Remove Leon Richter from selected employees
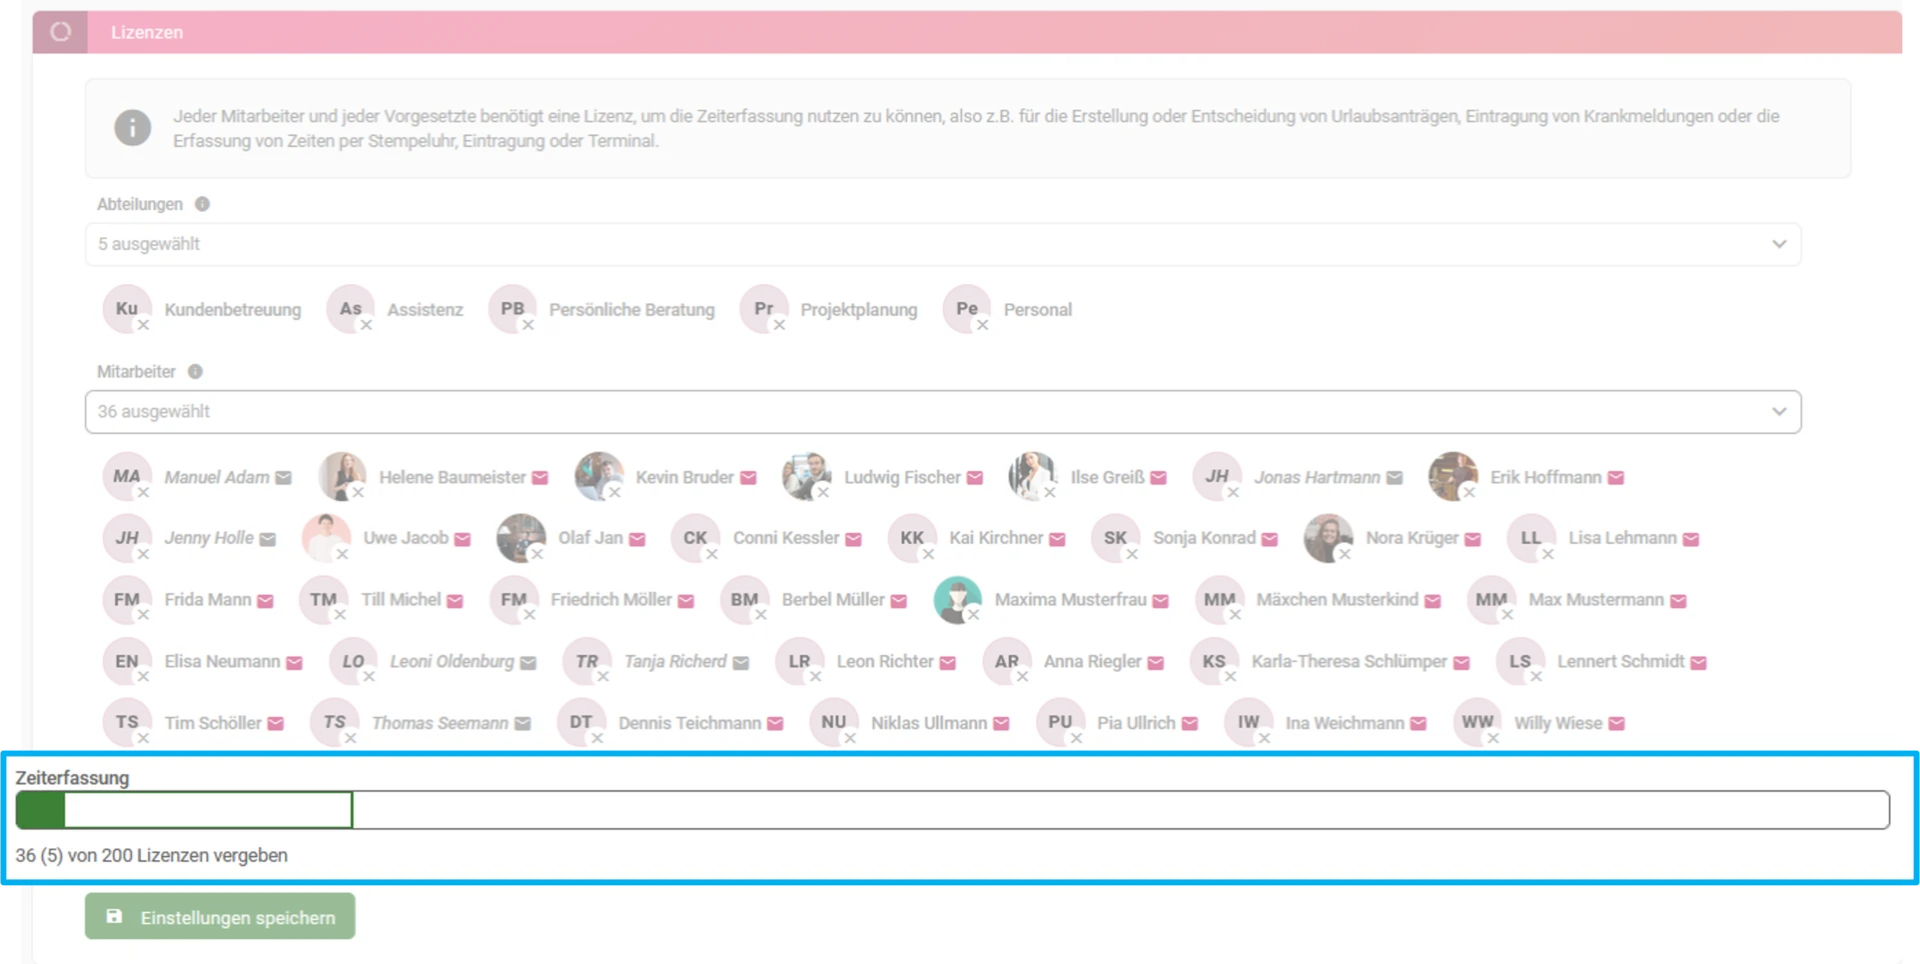The height and width of the screenshot is (964, 1920). (x=816, y=677)
